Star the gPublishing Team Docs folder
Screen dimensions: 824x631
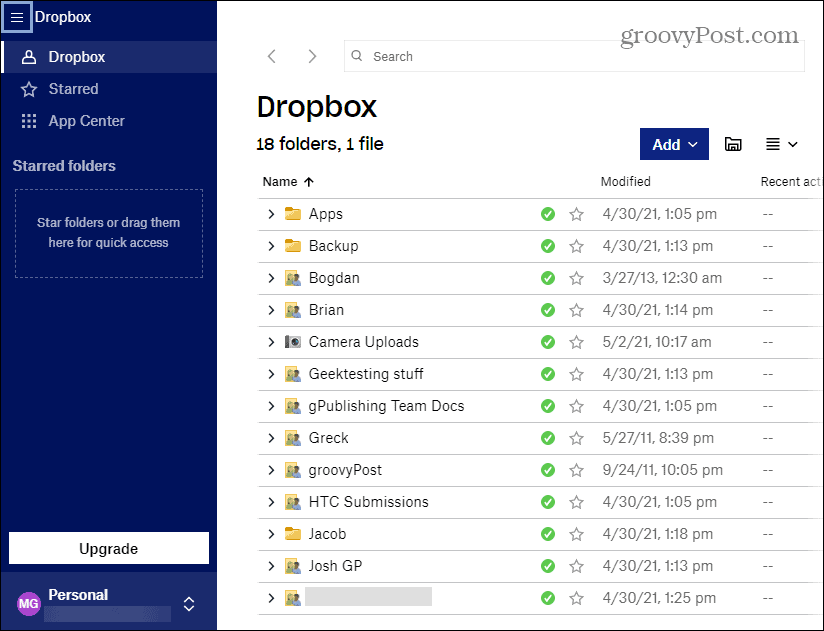pyautogui.click(x=576, y=406)
